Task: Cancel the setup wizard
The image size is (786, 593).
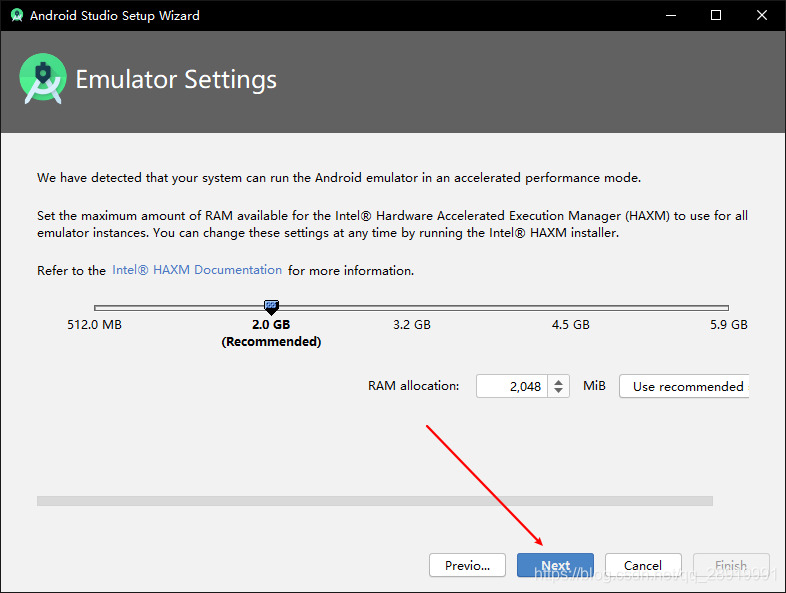Action: point(643,565)
